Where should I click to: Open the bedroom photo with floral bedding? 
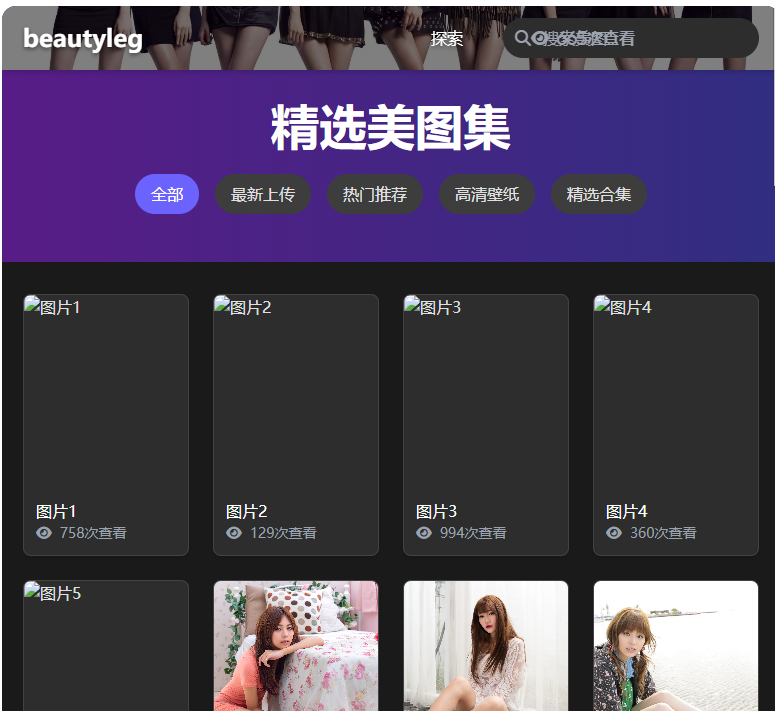pos(296,646)
